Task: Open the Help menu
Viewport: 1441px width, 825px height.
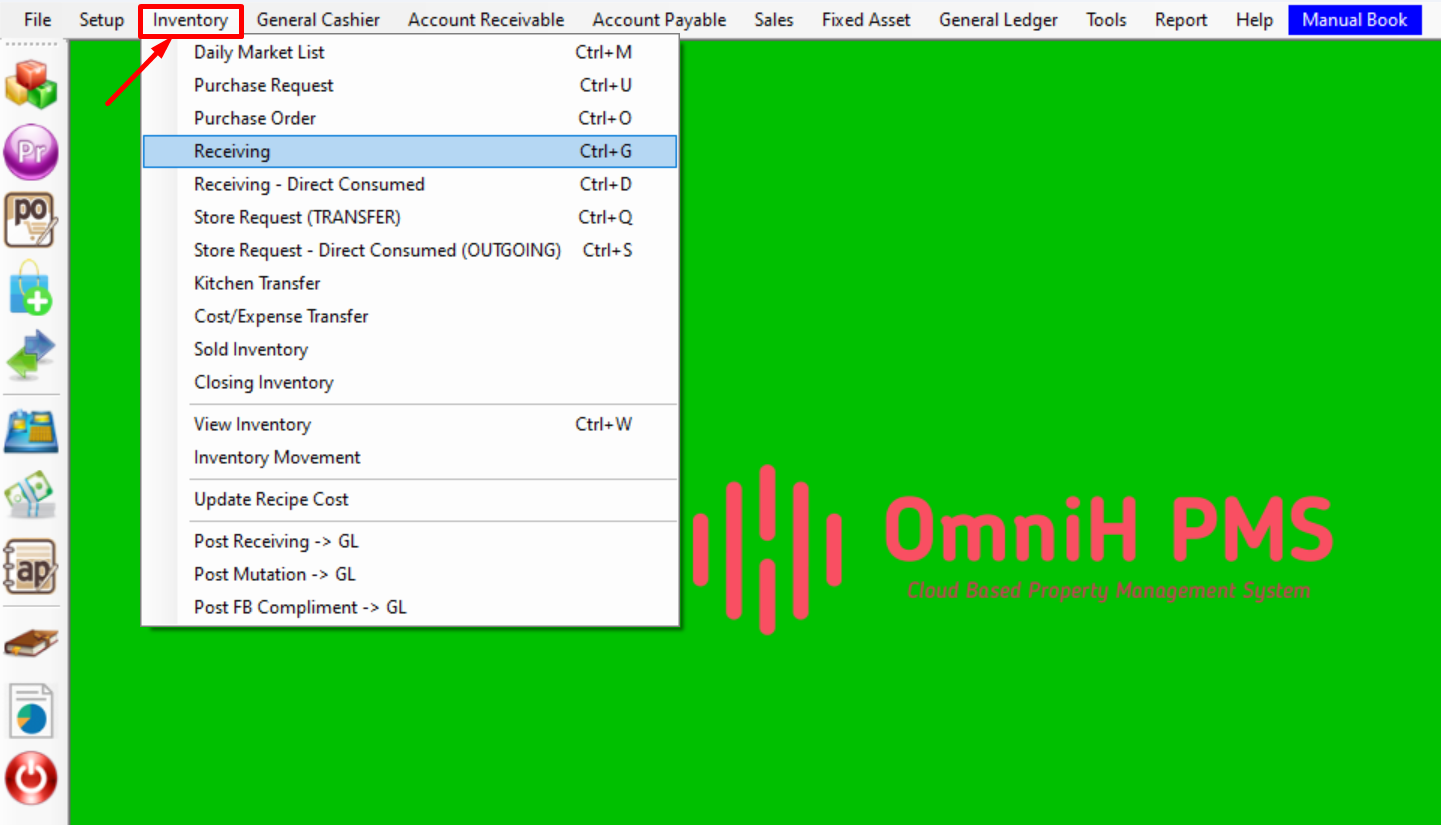Action: (x=1254, y=20)
